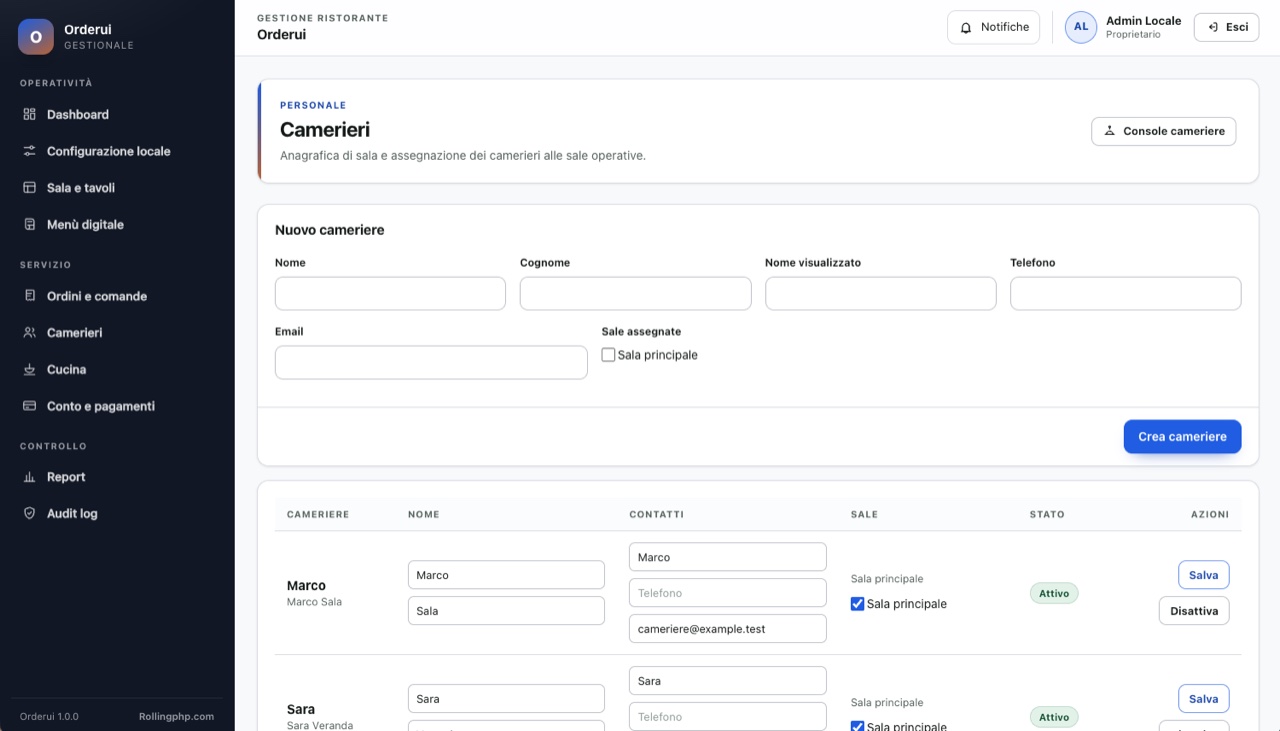Click the Sala e tavoli table icon
The height and width of the screenshot is (731, 1280).
(x=30, y=188)
